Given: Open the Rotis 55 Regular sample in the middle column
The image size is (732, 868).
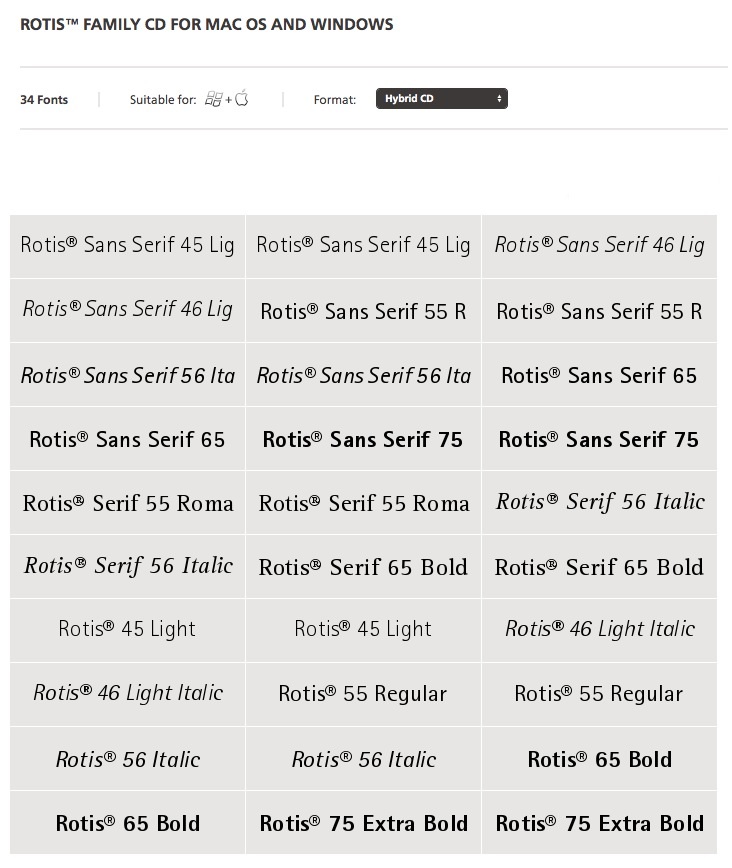Looking at the screenshot, I should tap(363, 695).
